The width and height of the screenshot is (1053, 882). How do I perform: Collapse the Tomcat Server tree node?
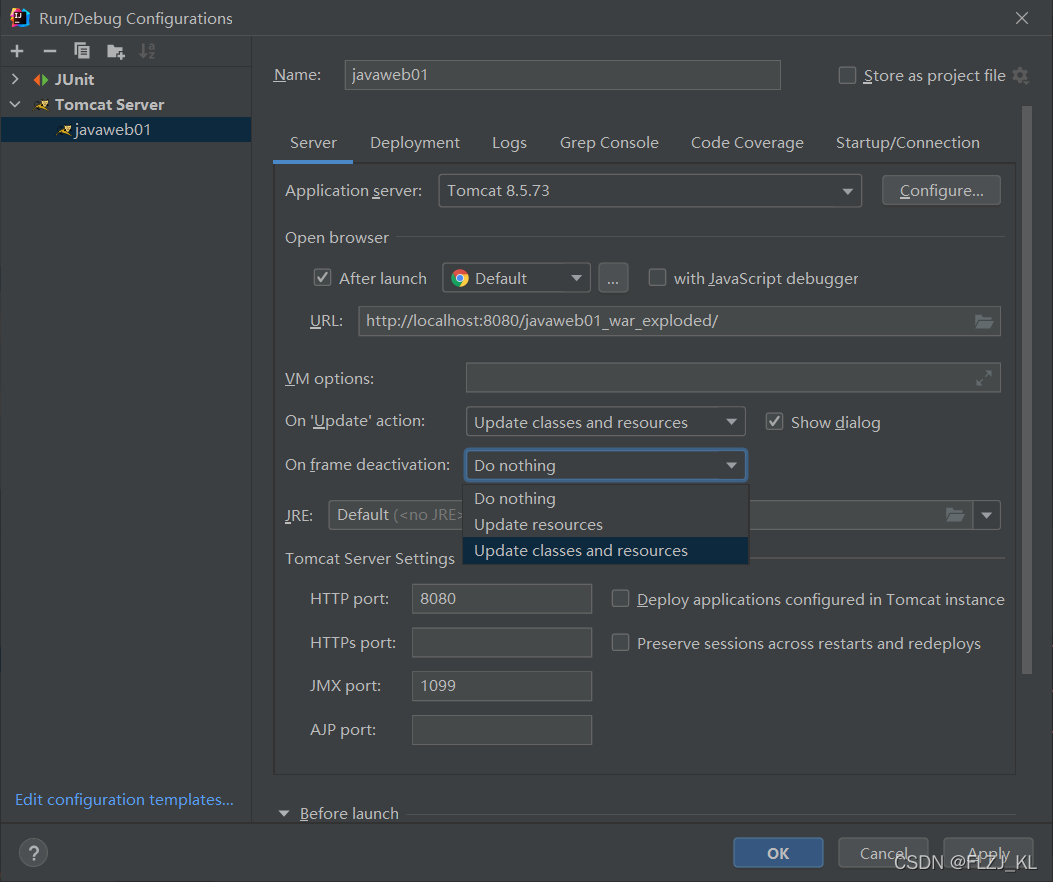tap(15, 105)
